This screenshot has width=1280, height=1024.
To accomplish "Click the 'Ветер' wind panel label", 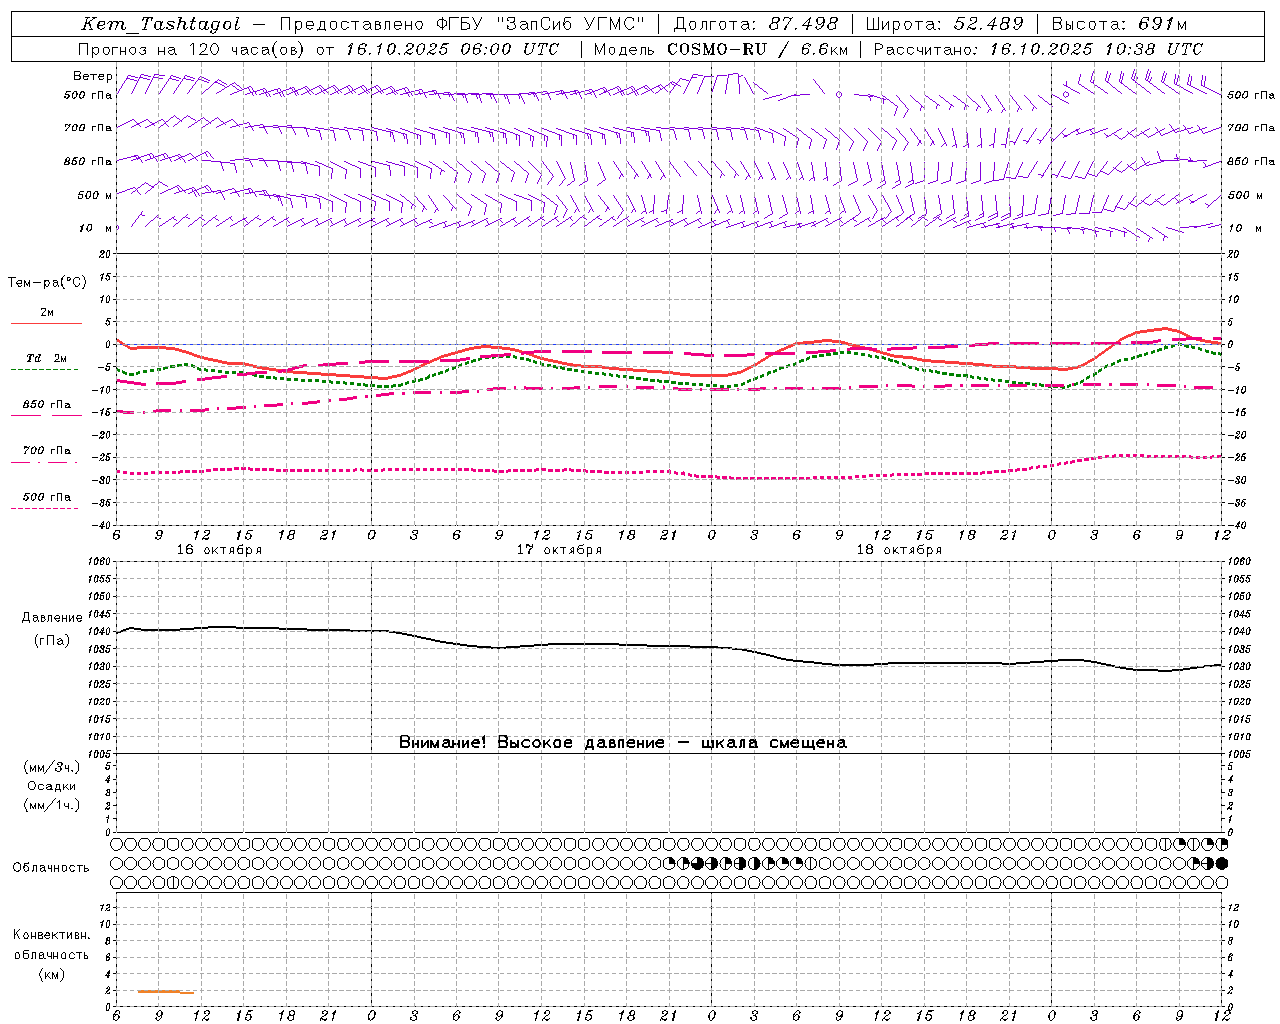I will (x=93, y=76).
